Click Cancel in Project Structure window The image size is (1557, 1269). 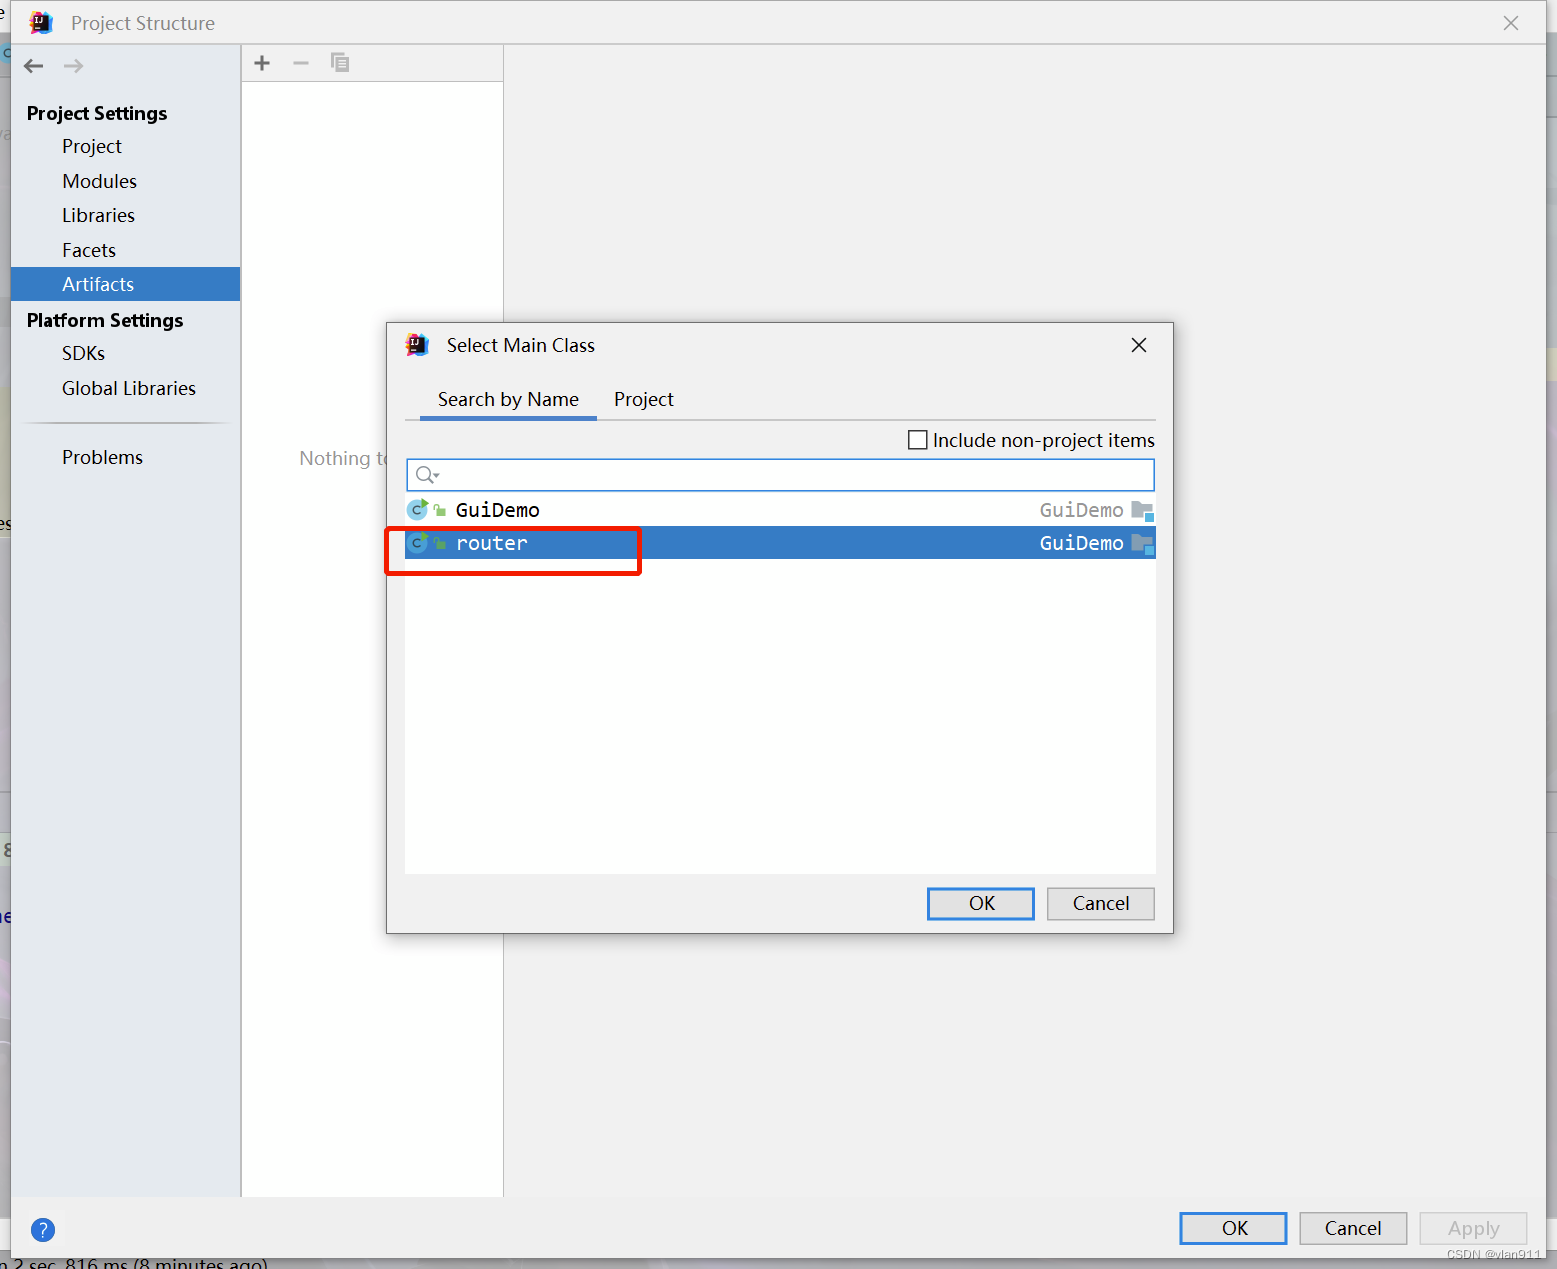pyautogui.click(x=1353, y=1229)
